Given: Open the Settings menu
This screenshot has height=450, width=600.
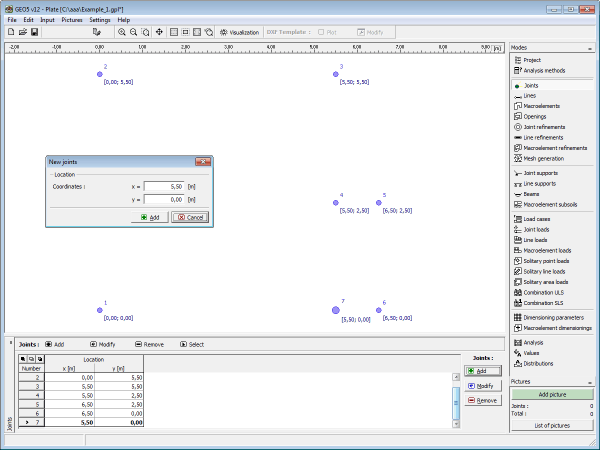Looking at the screenshot, I should 100,20.
